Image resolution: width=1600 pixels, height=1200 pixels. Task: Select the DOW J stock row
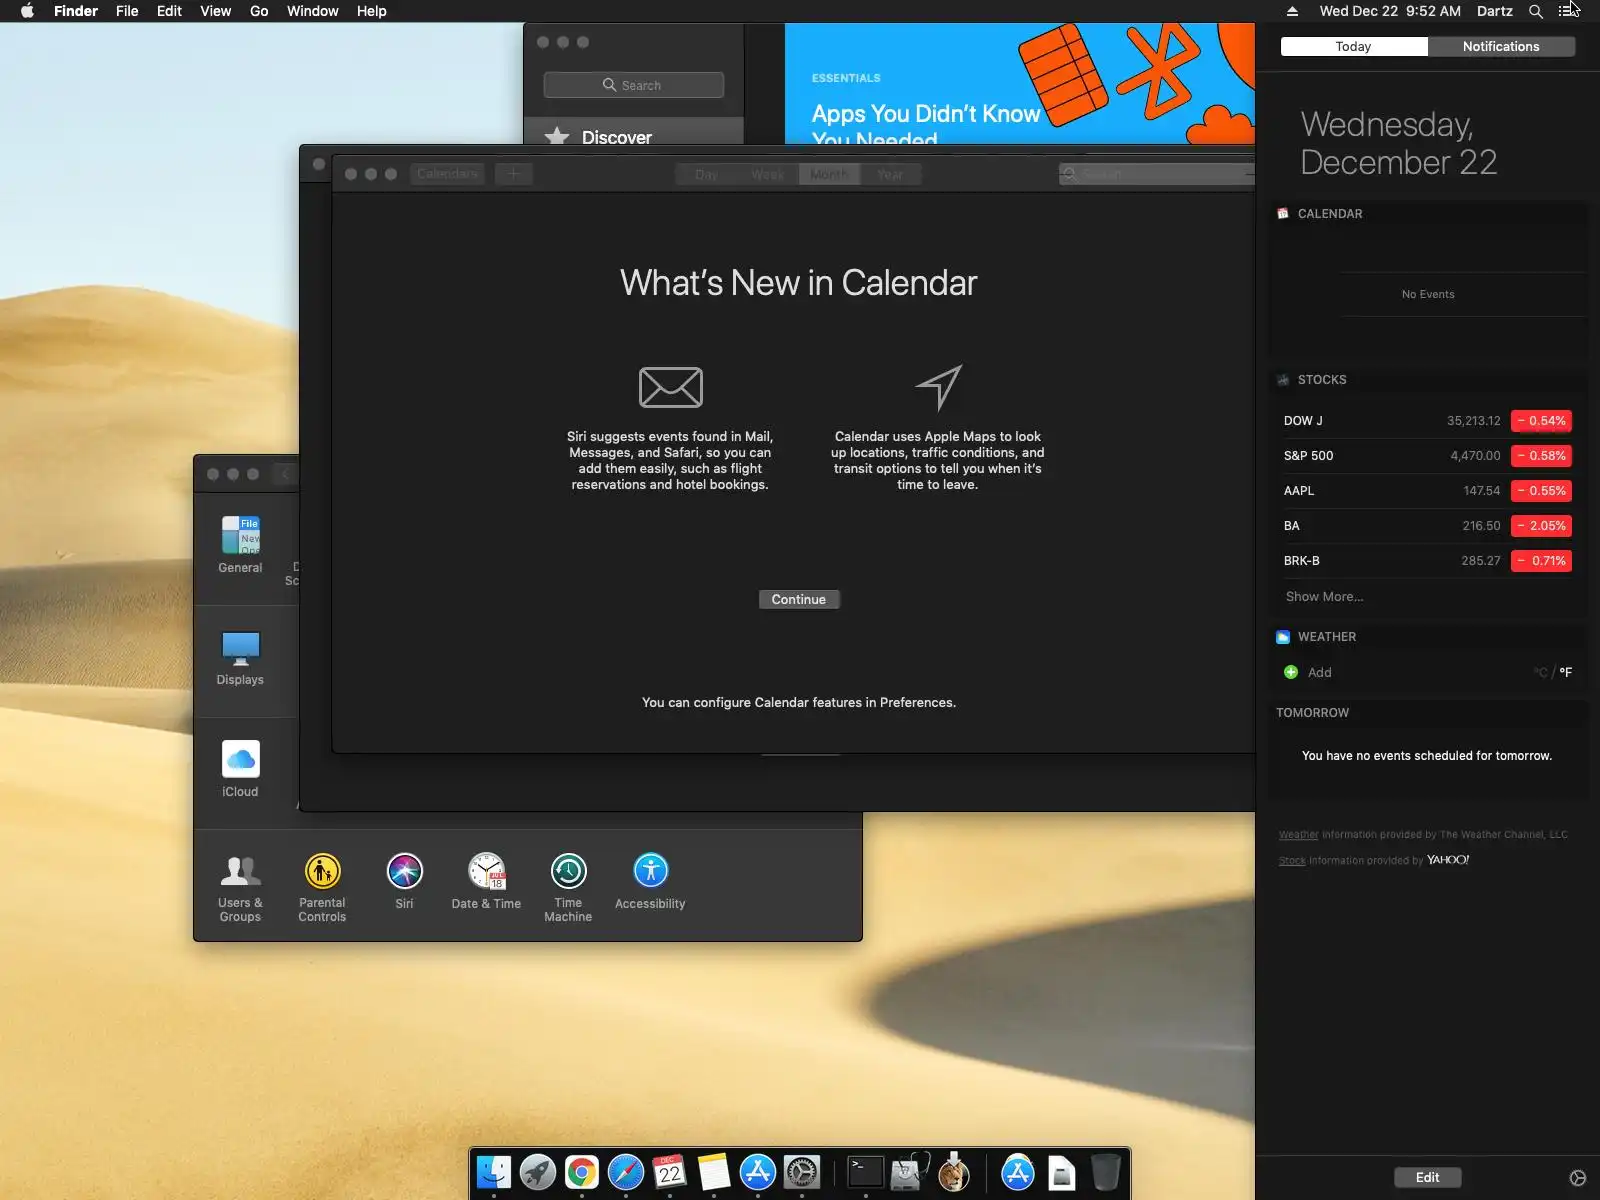(1427, 421)
